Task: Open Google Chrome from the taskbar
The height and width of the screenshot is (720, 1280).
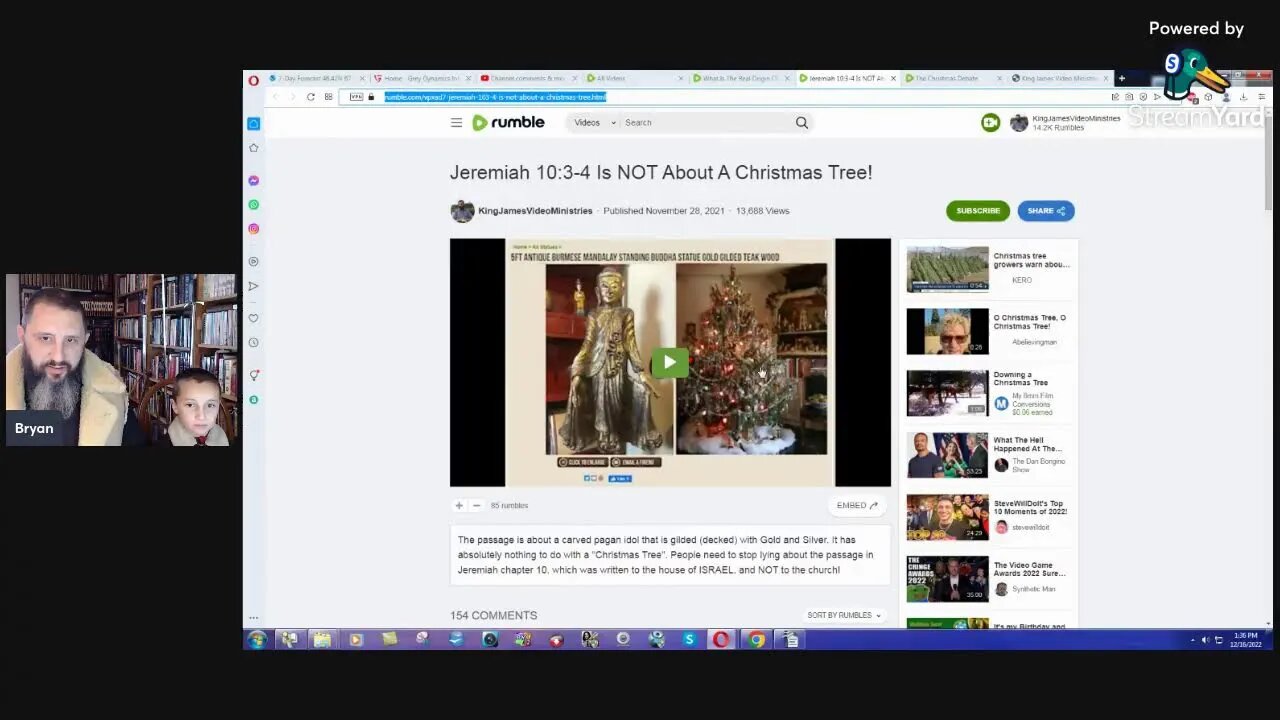Action: (x=757, y=640)
